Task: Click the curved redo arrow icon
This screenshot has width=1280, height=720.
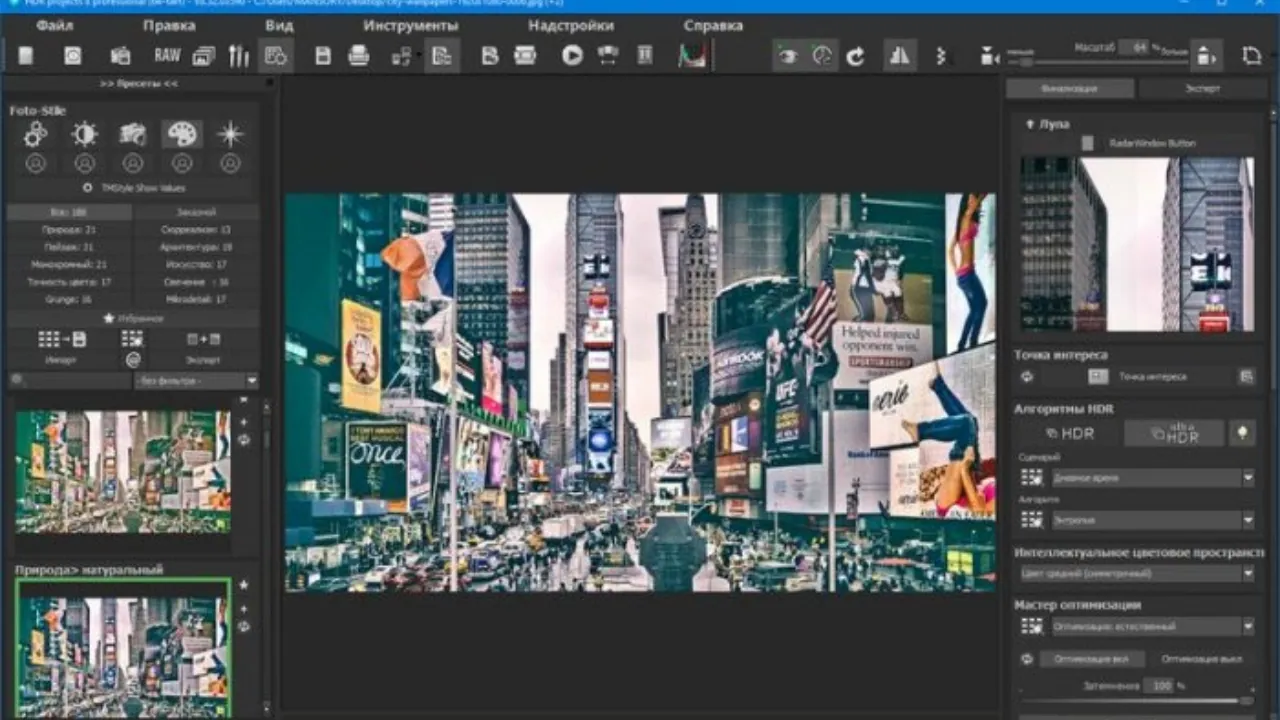Action: point(855,56)
